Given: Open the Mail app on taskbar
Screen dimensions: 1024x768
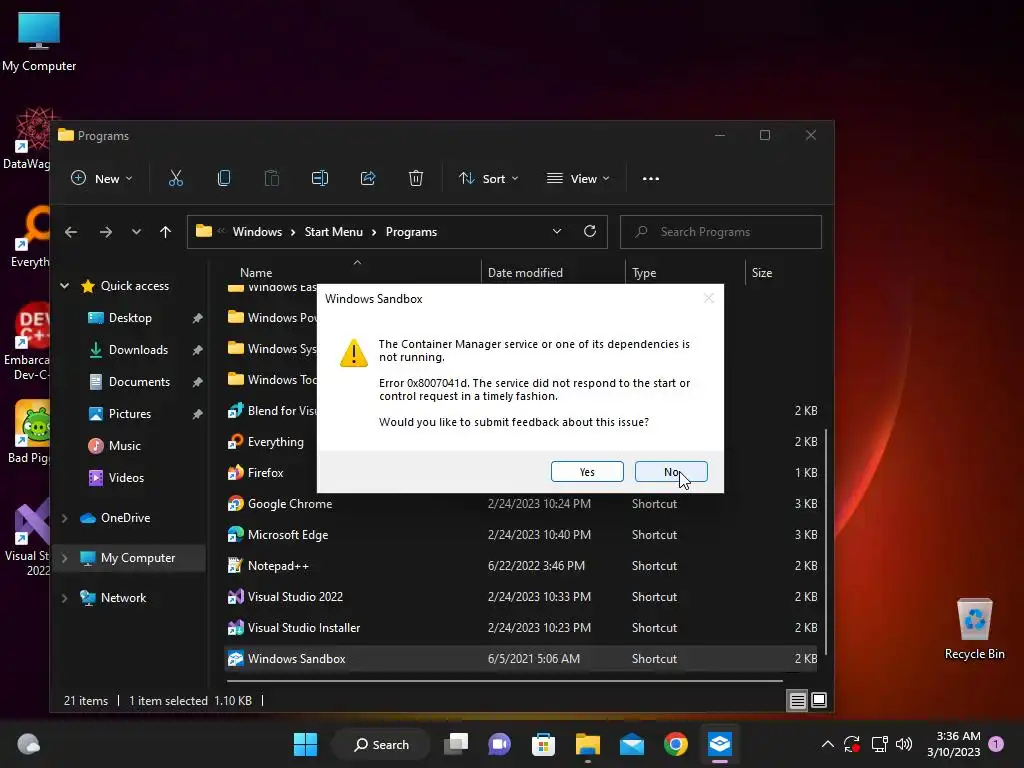Looking at the screenshot, I should [x=632, y=744].
